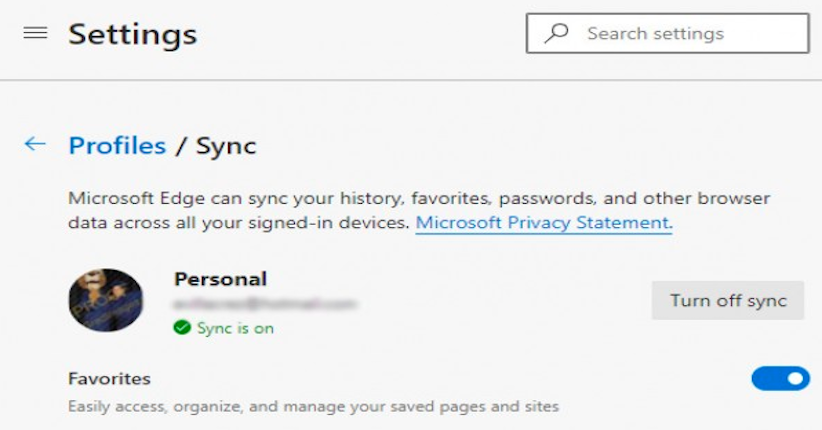Click the back arrow beside Profiles

pos(35,144)
